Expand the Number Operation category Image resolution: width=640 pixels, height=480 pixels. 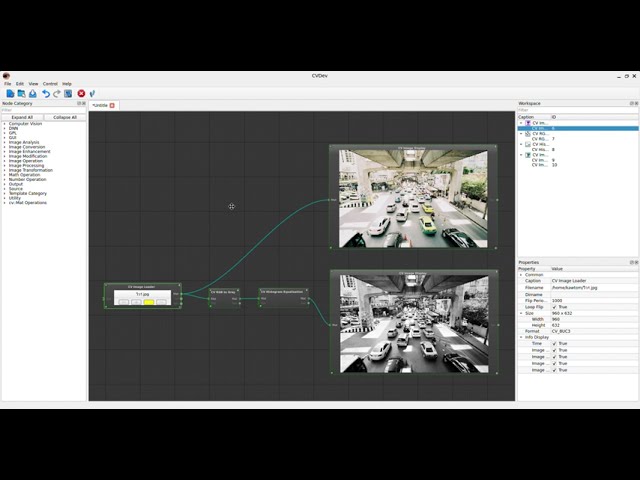[5, 180]
